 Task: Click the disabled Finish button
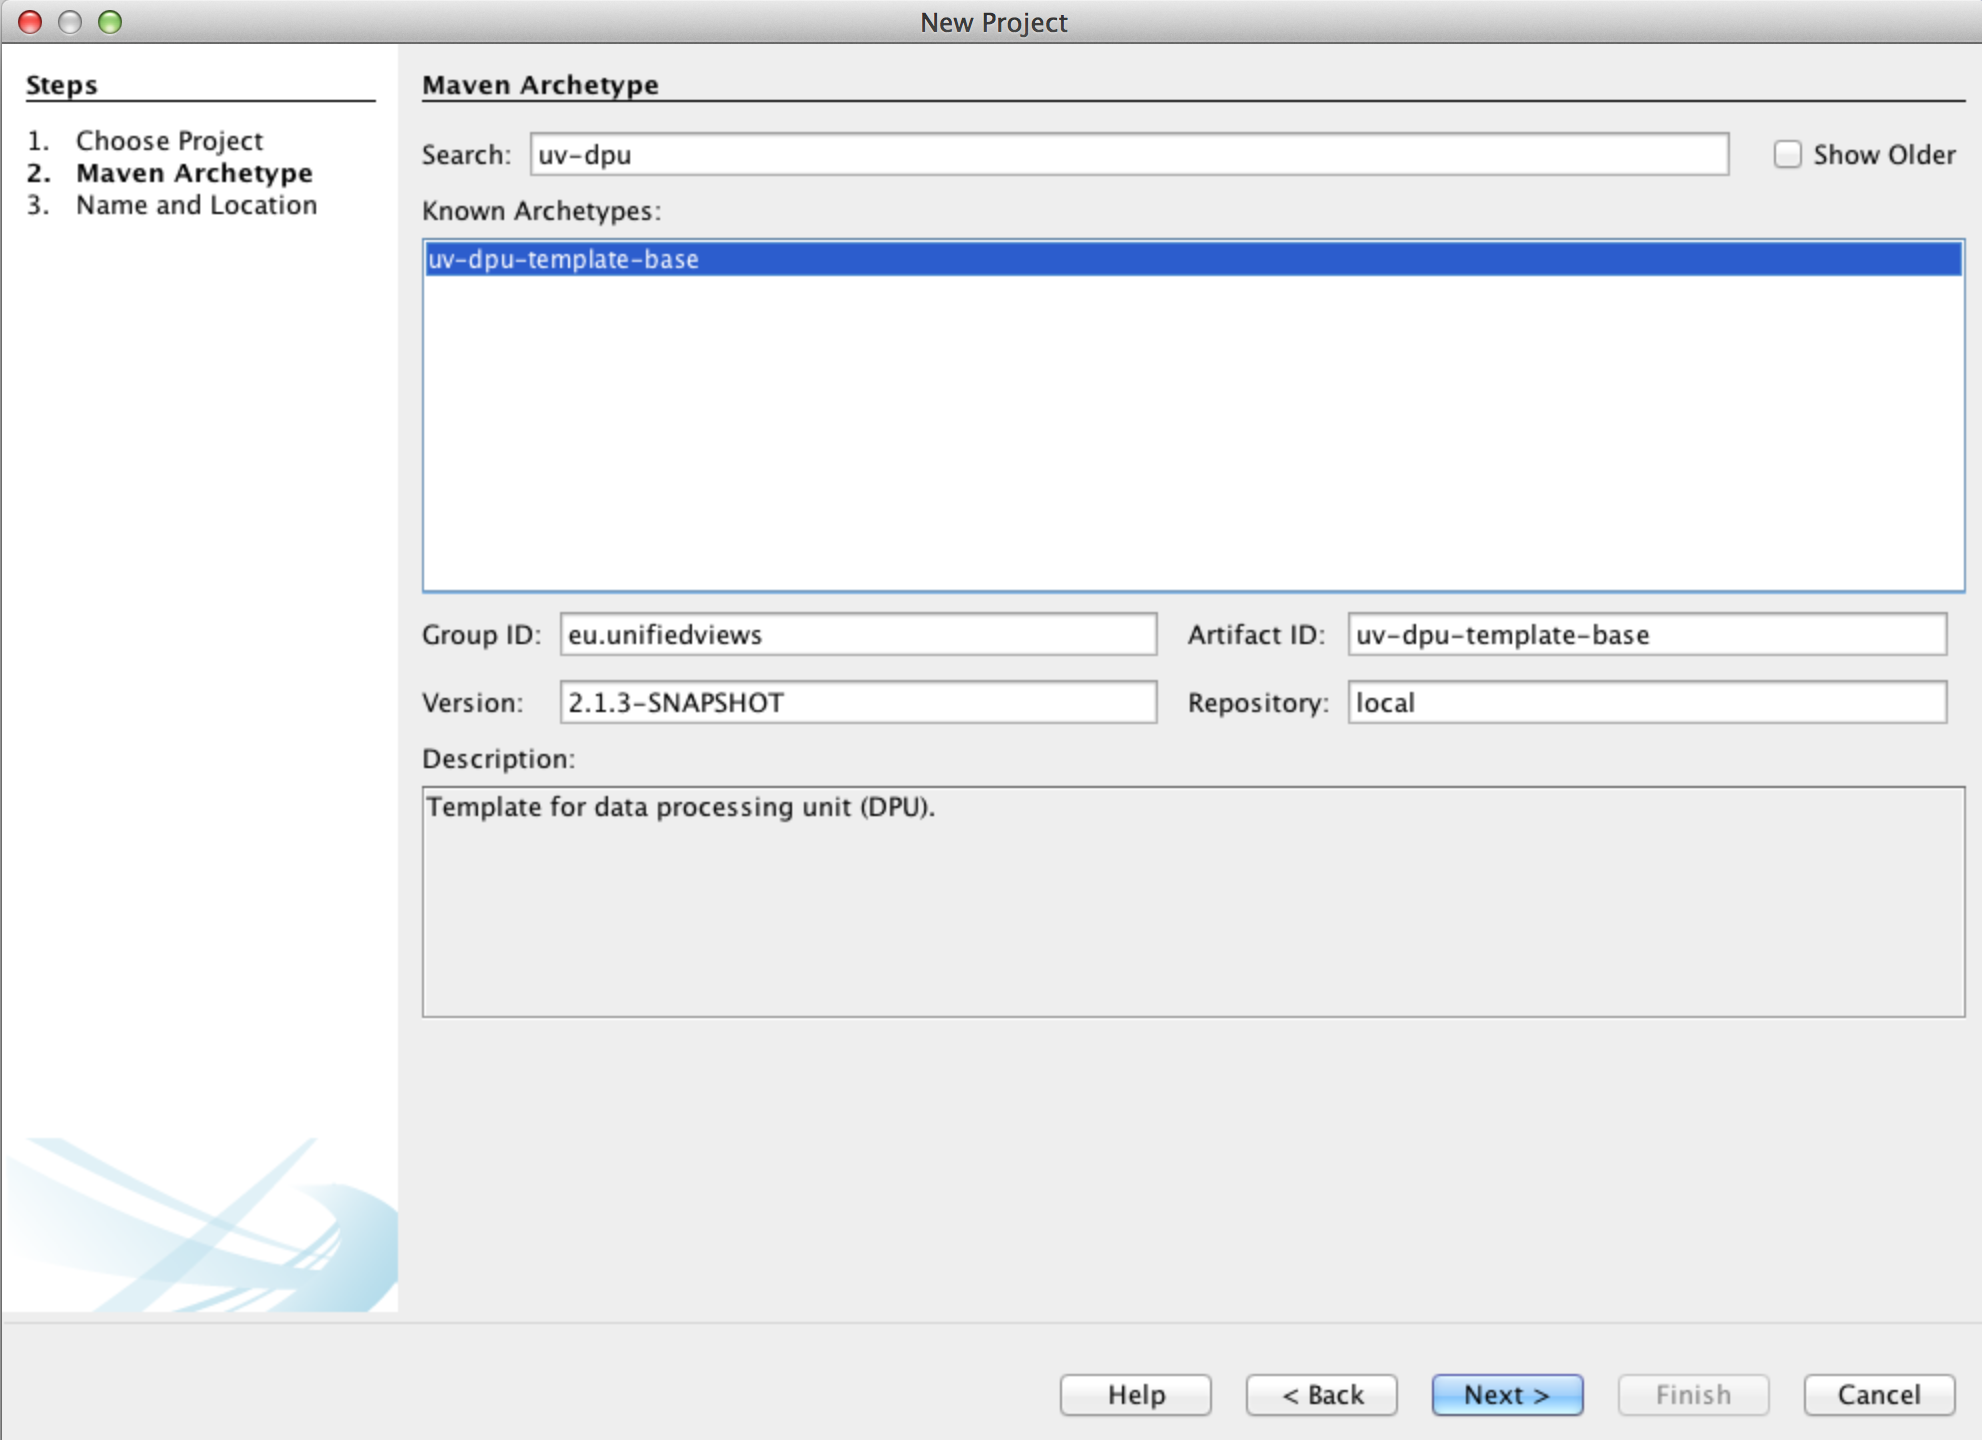coord(1692,1395)
